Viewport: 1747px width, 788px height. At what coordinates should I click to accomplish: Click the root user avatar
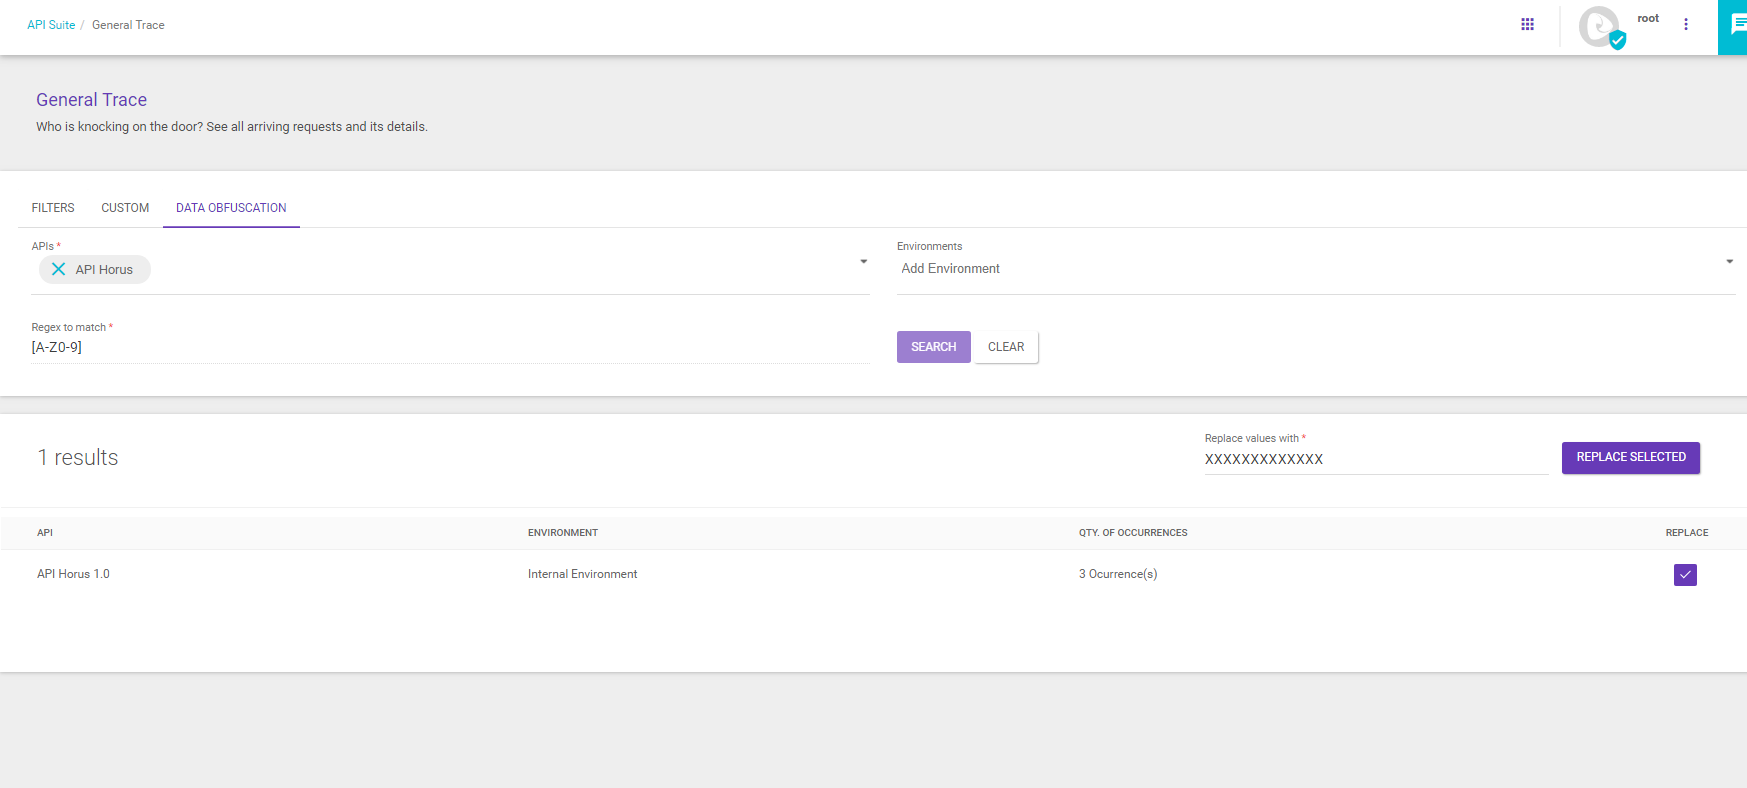pyautogui.click(x=1600, y=27)
